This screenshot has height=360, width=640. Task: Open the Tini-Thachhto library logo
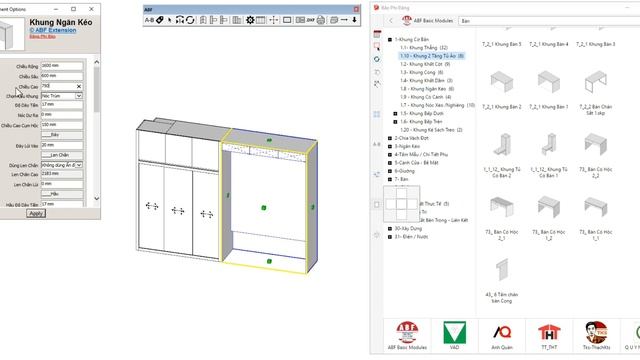pyautogui.click(x=596, y=332)
